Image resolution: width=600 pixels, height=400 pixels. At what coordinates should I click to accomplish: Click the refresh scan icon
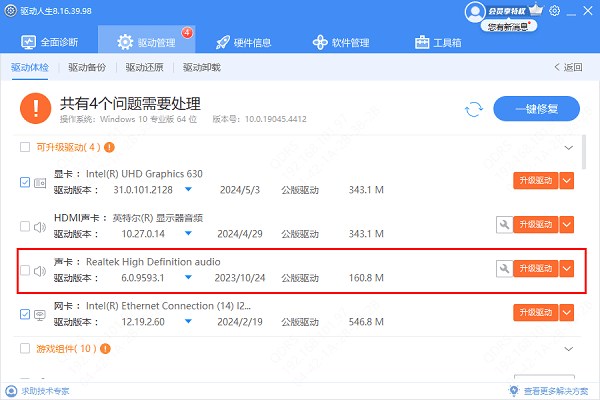pos(474,109)
